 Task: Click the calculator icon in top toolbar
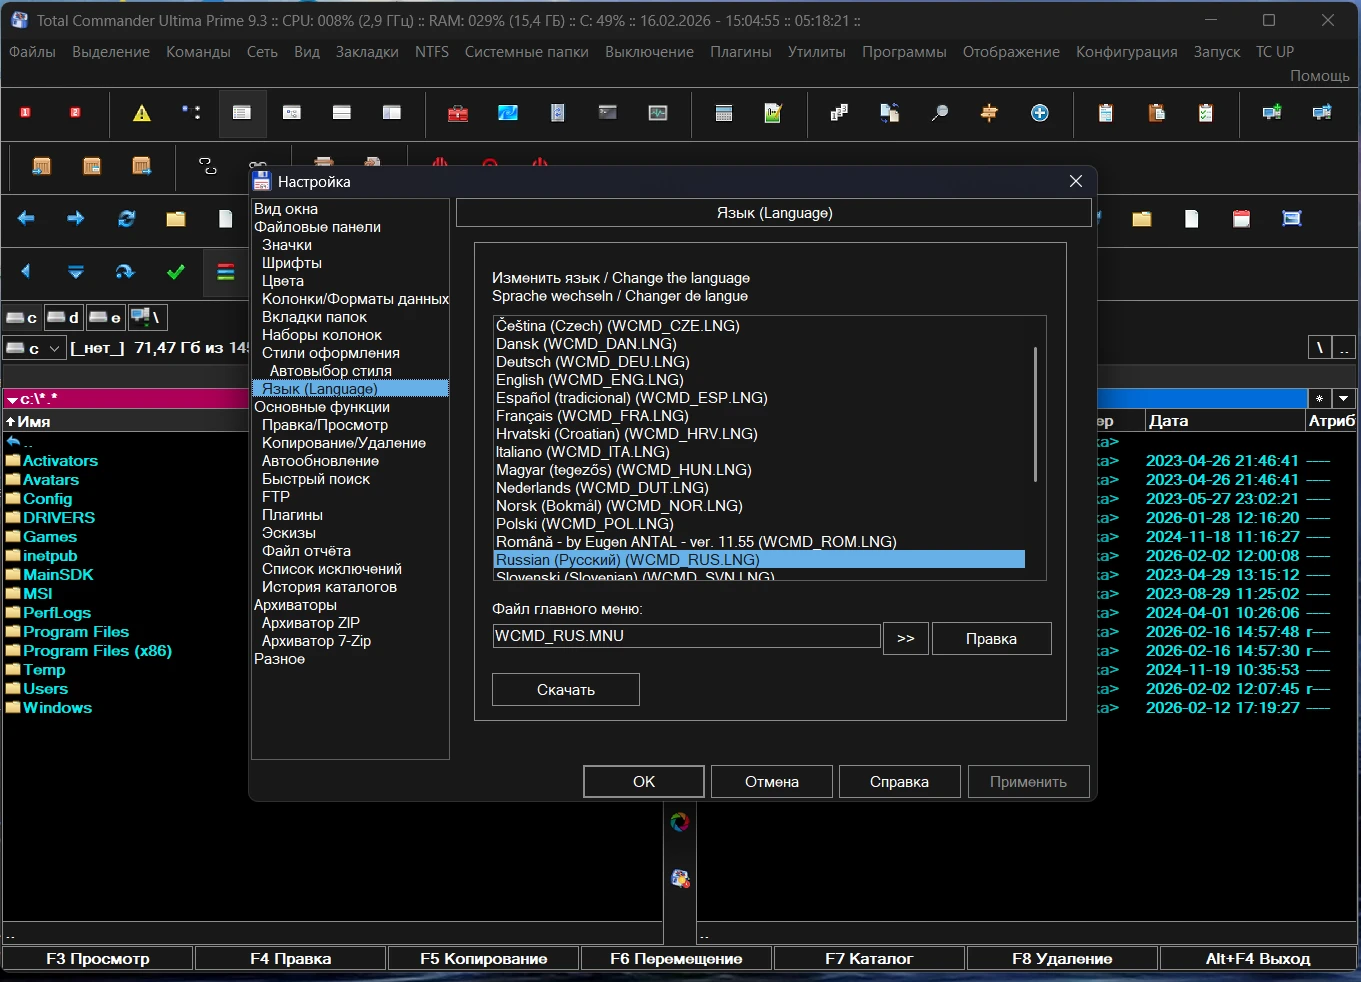click(x=724, y=113)
